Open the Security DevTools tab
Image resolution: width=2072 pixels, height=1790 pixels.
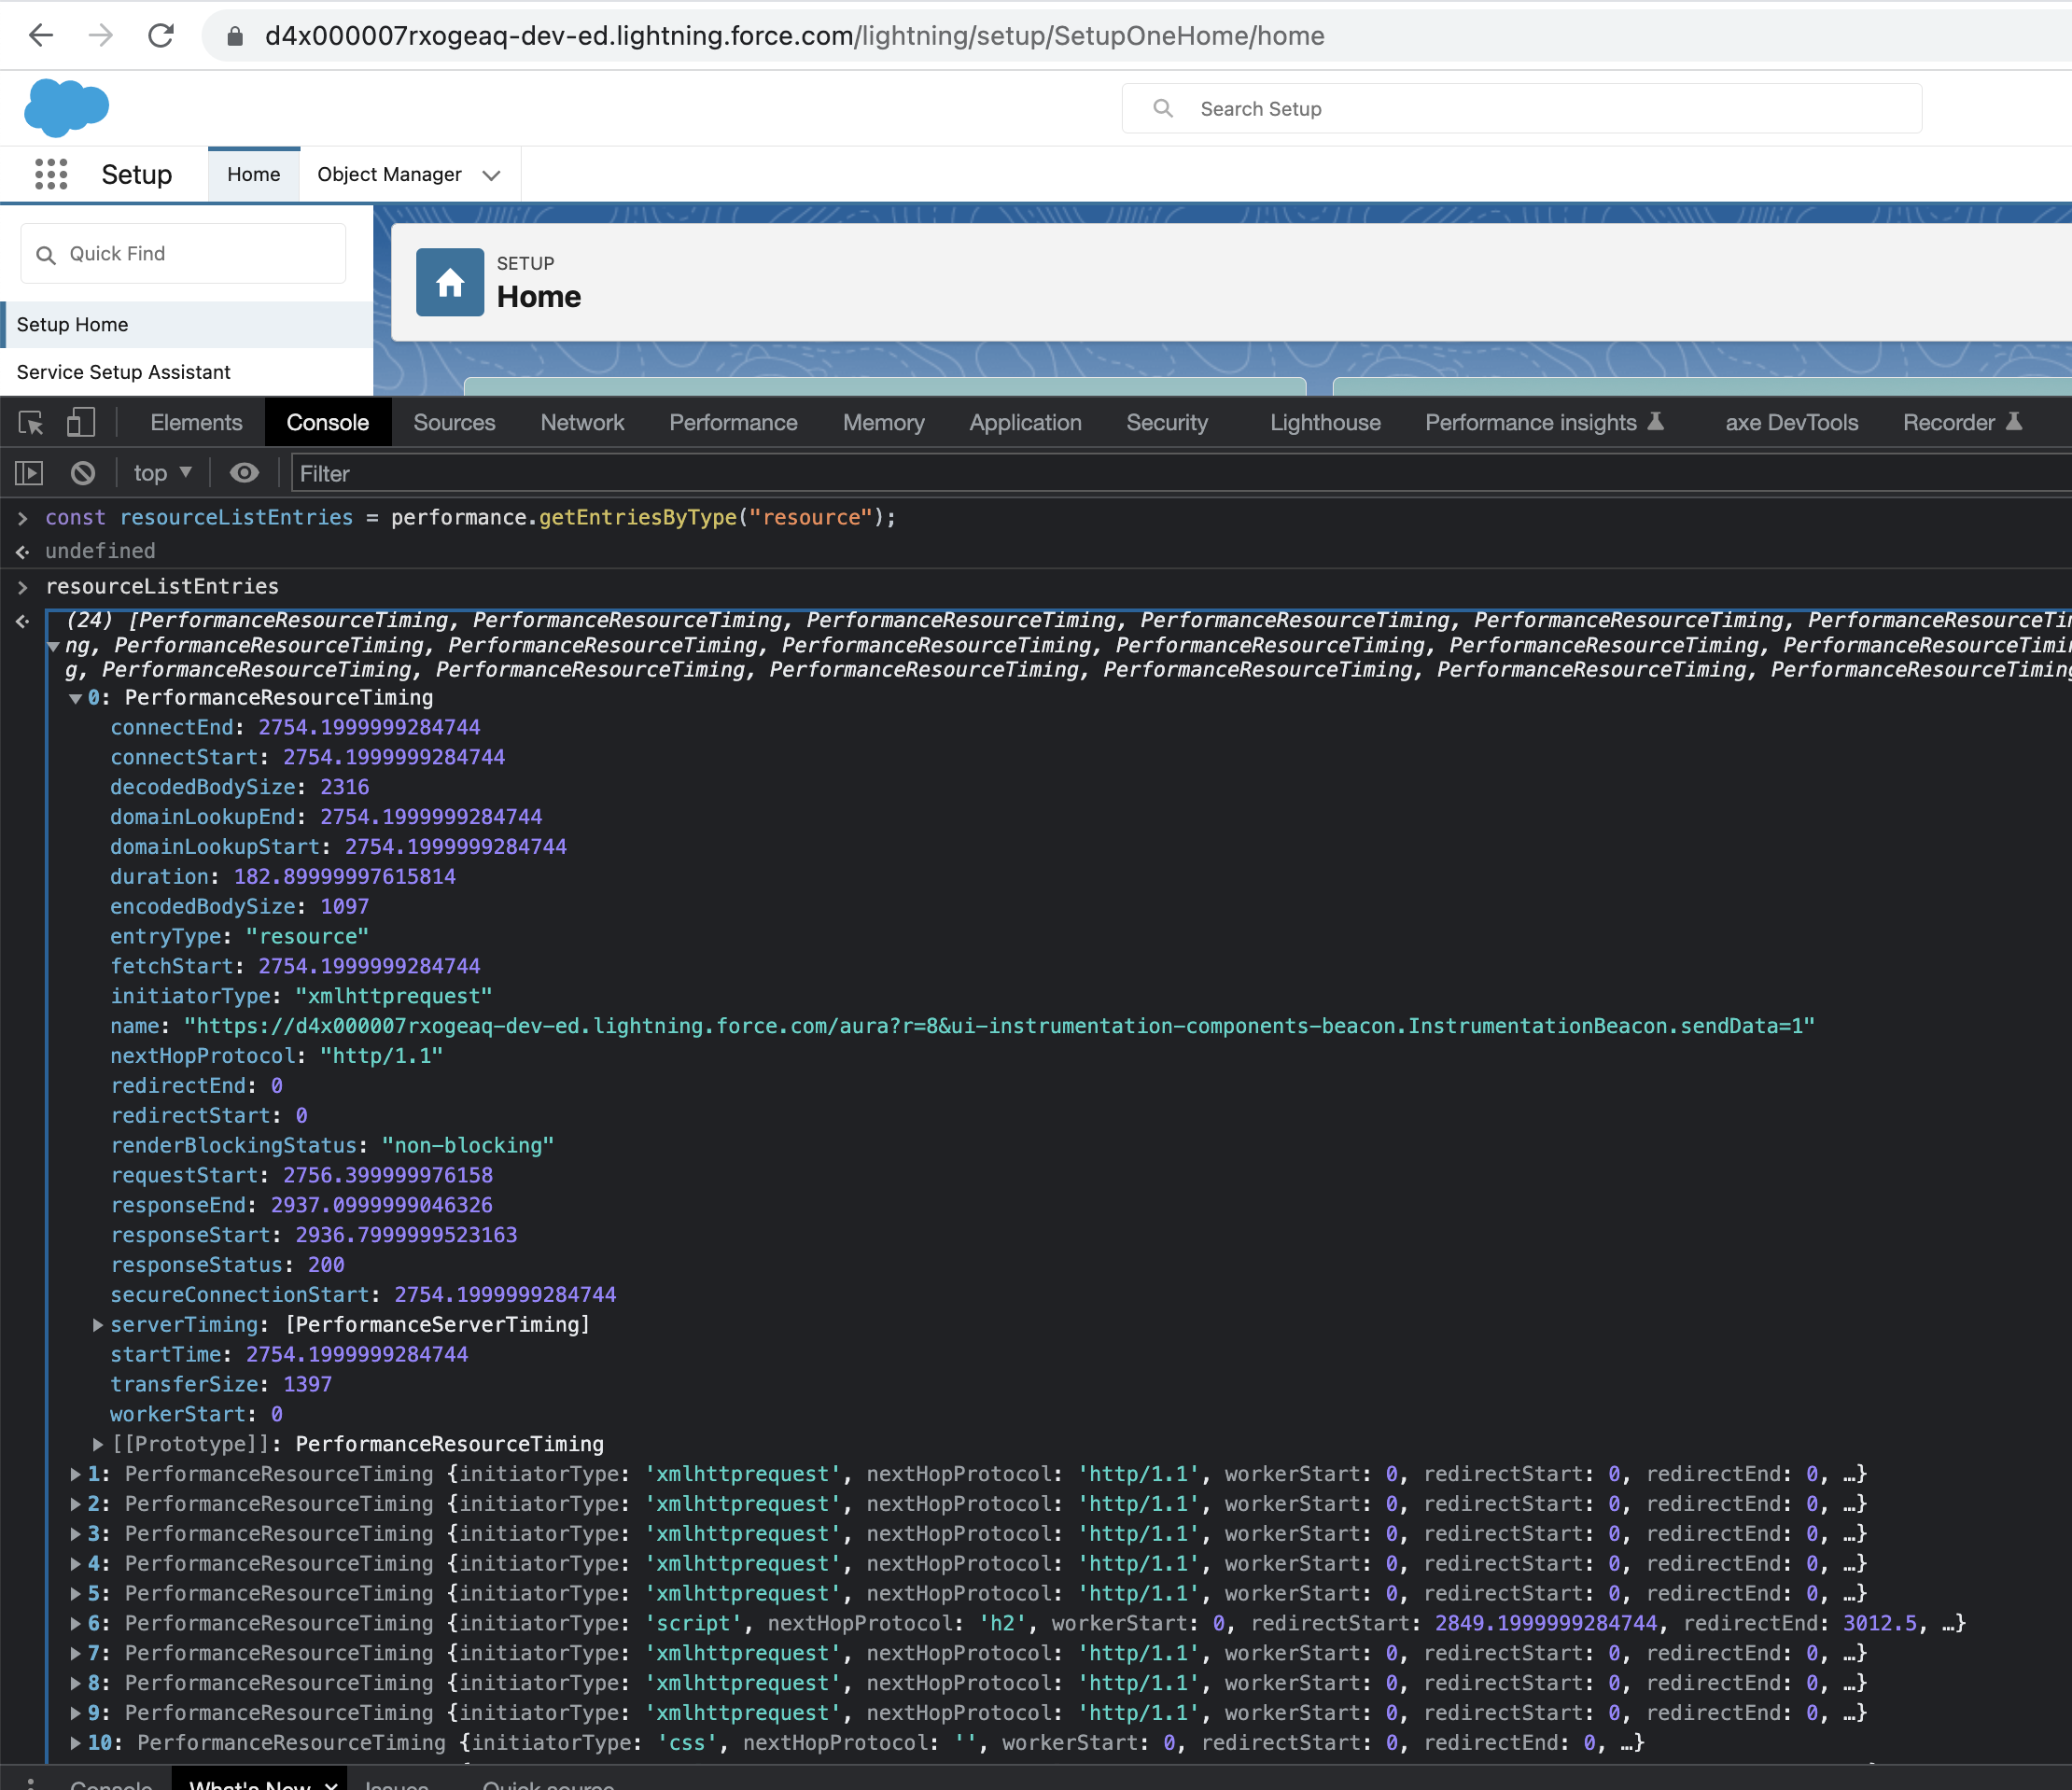click(1167, 423)
